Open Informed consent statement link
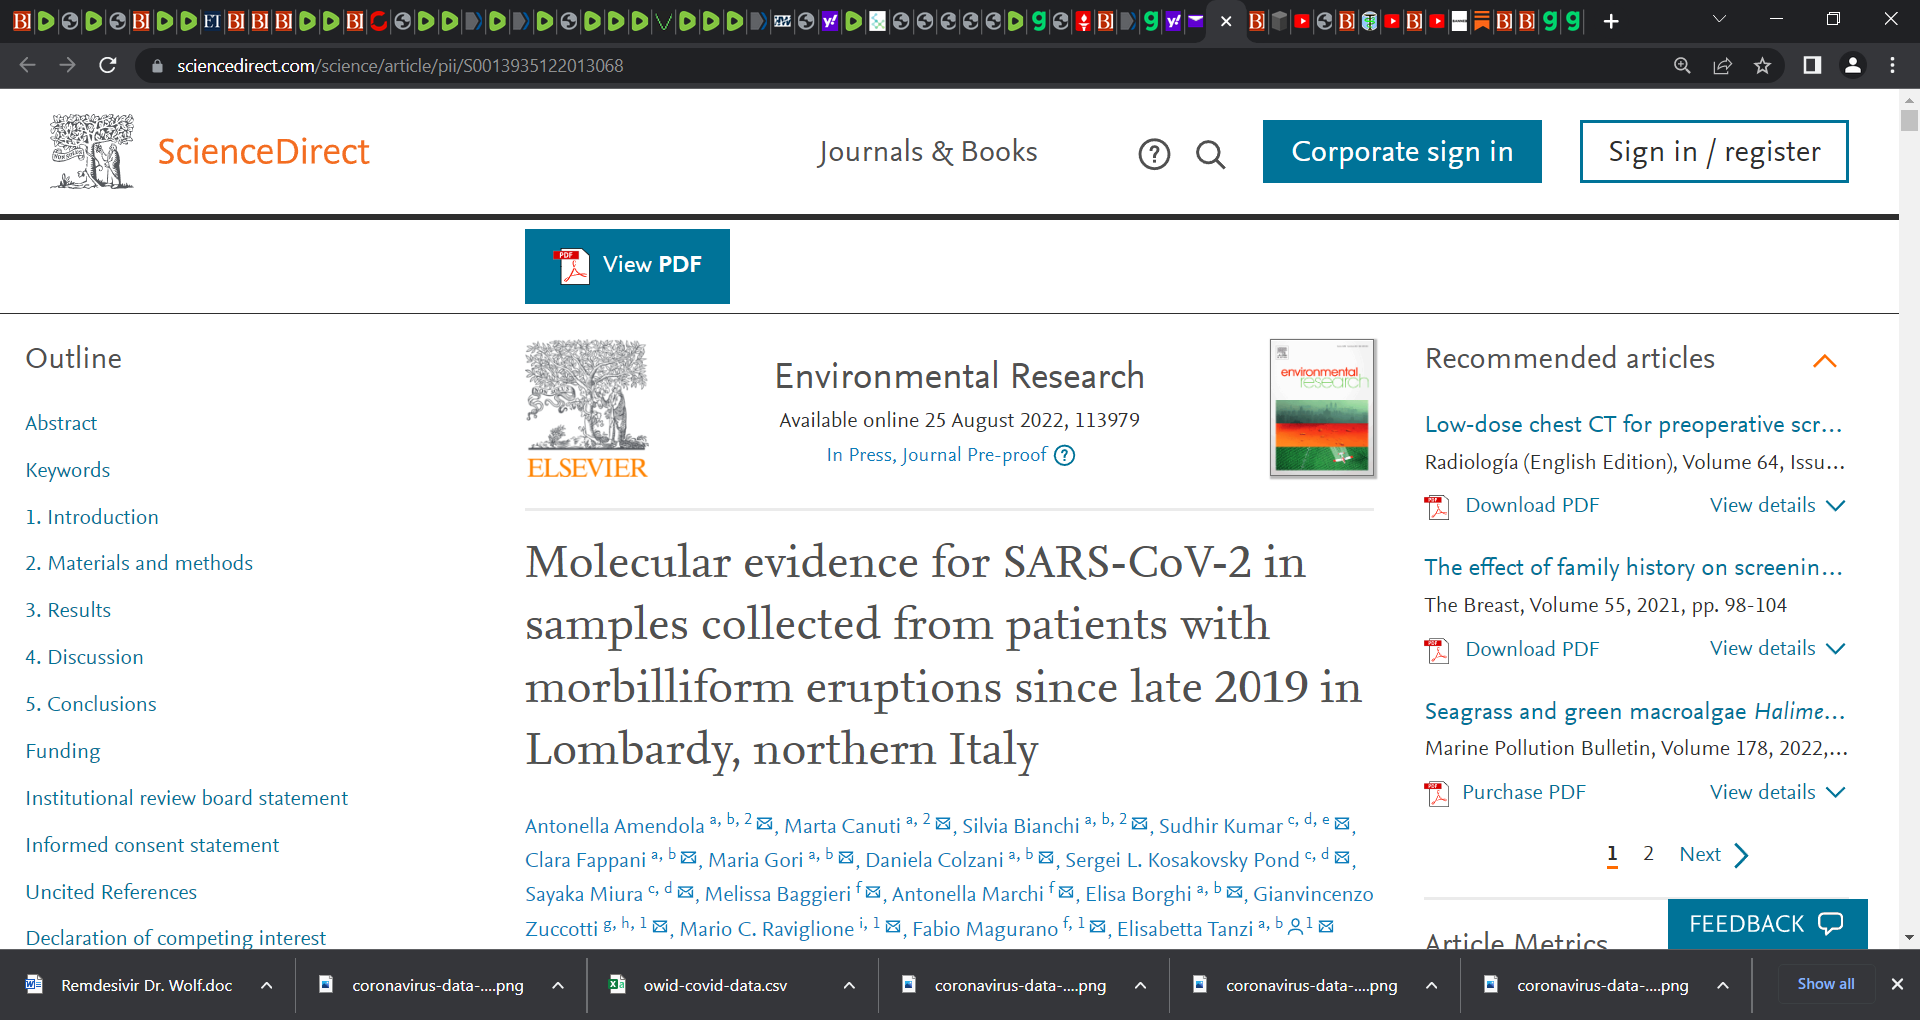 152,845
